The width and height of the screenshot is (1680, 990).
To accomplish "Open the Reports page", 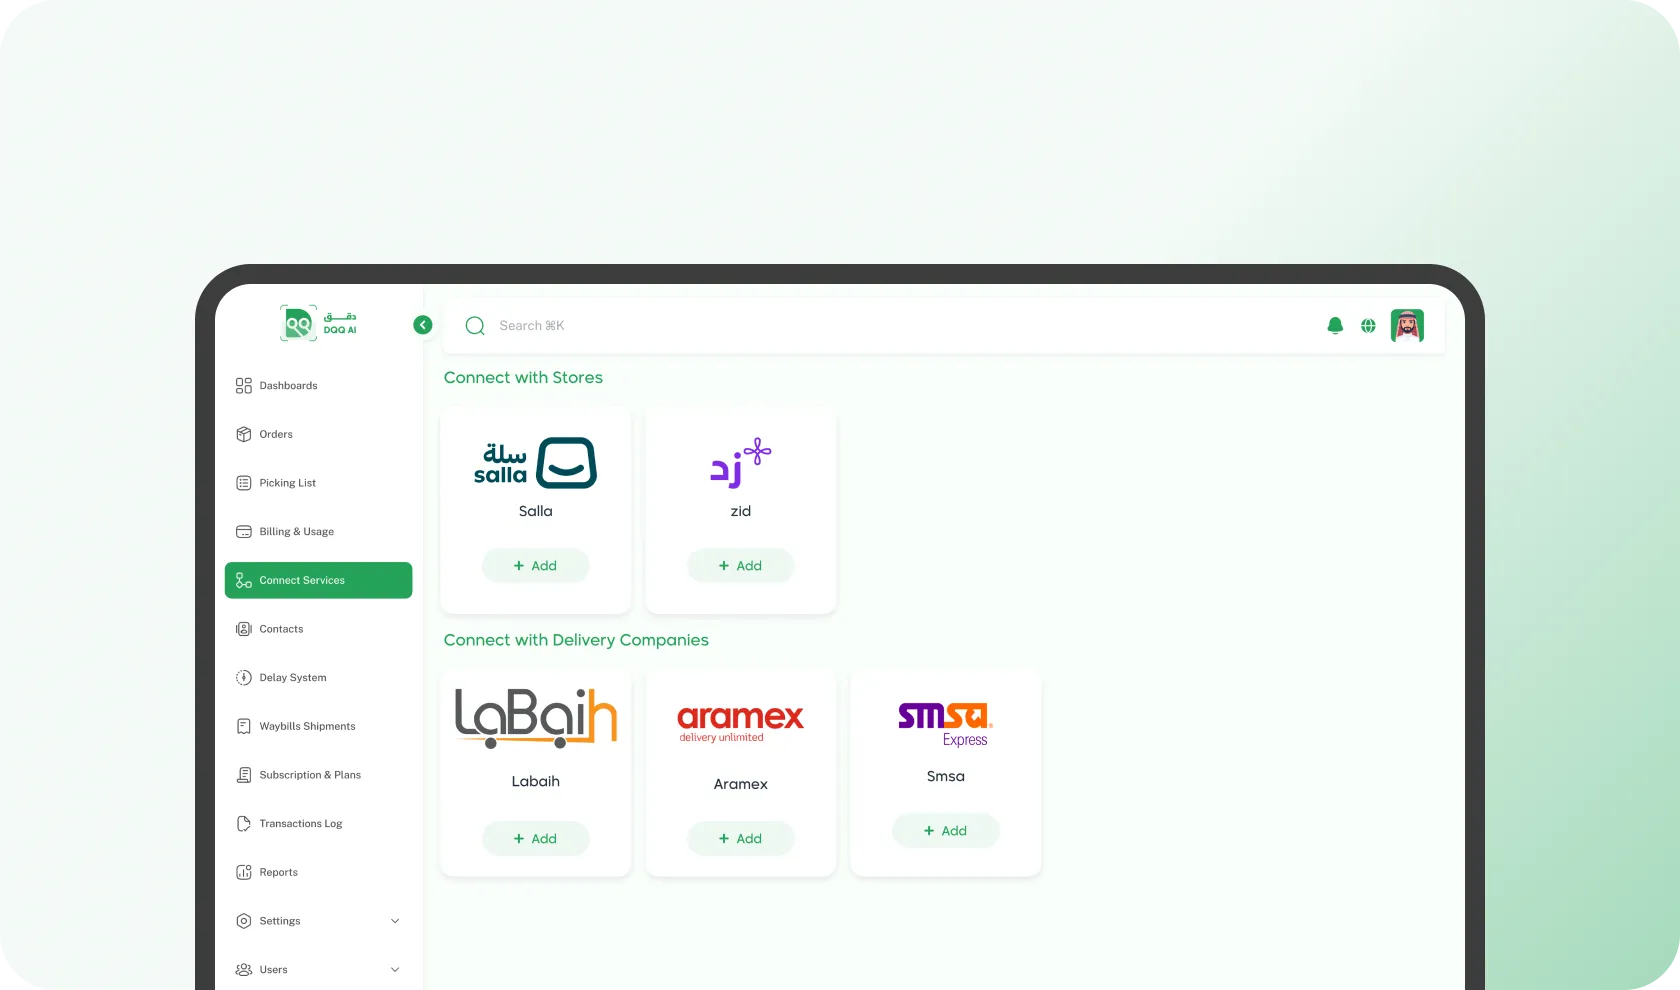I will coord(277,872).
